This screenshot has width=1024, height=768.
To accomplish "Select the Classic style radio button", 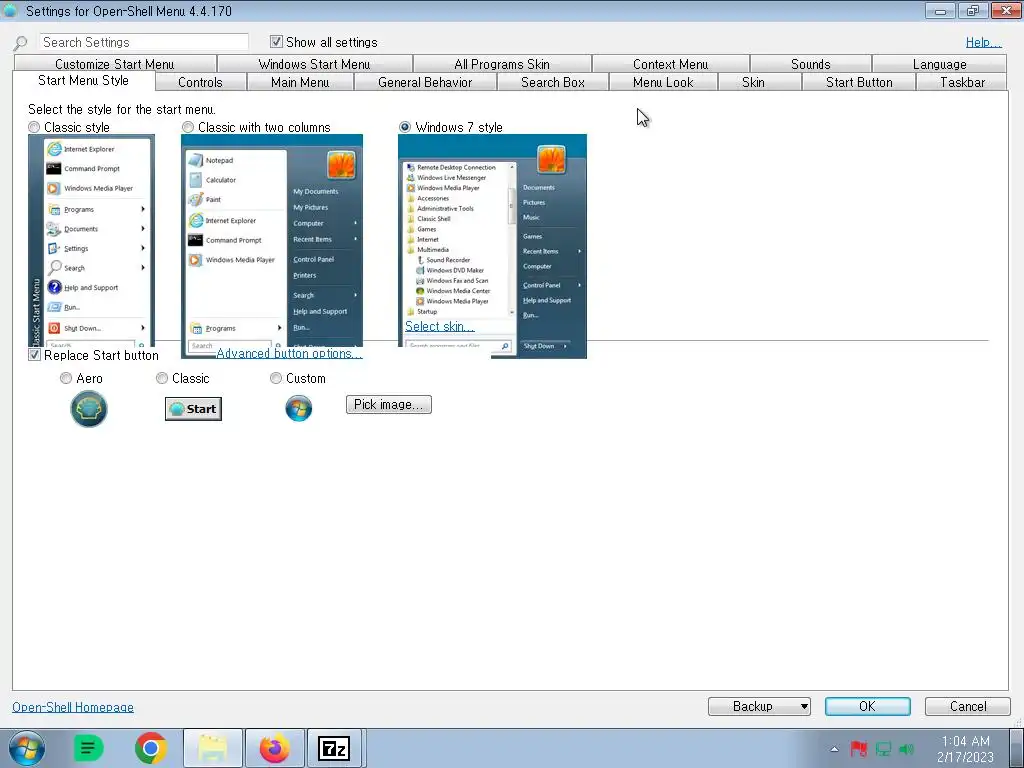I will click(34, 127).
